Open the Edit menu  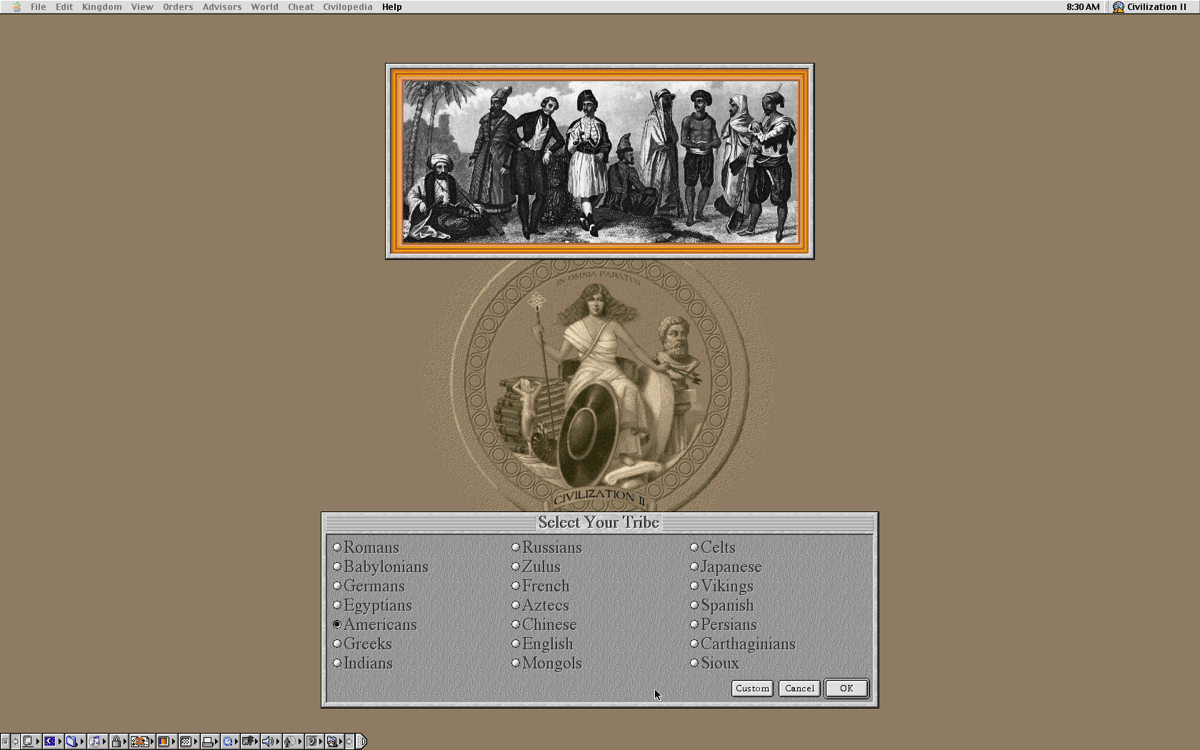[64, 7]
